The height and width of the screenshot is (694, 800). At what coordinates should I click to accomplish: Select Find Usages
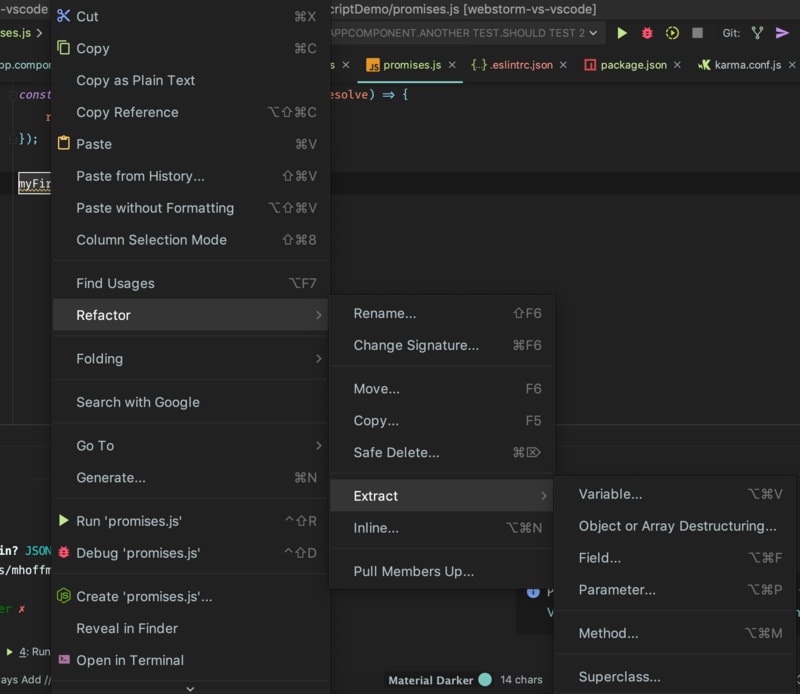click(191, 283)
